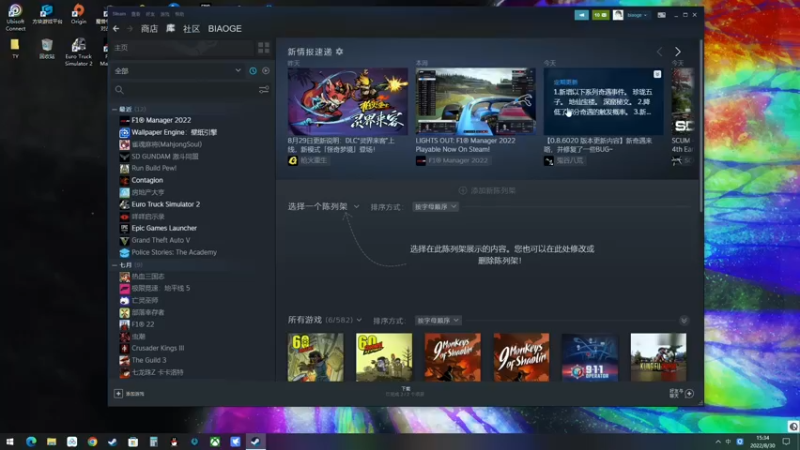Open Xbox app from taskbar
The image size is (800, 450).
[215, 441]
